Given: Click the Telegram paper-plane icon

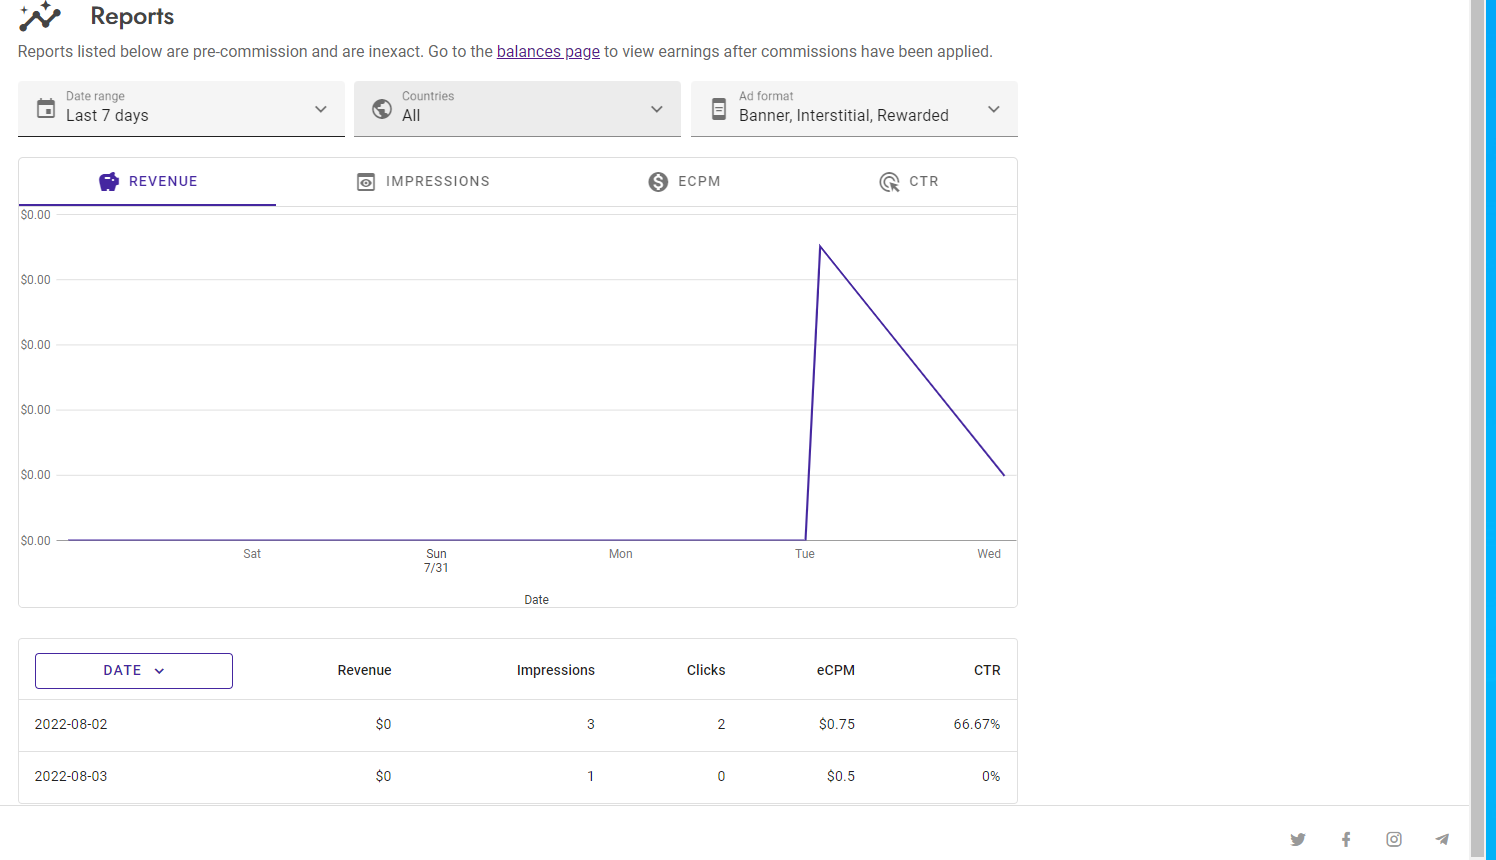Looking at the screenshot, I should pyautogui.click(x=1442, y=840).
